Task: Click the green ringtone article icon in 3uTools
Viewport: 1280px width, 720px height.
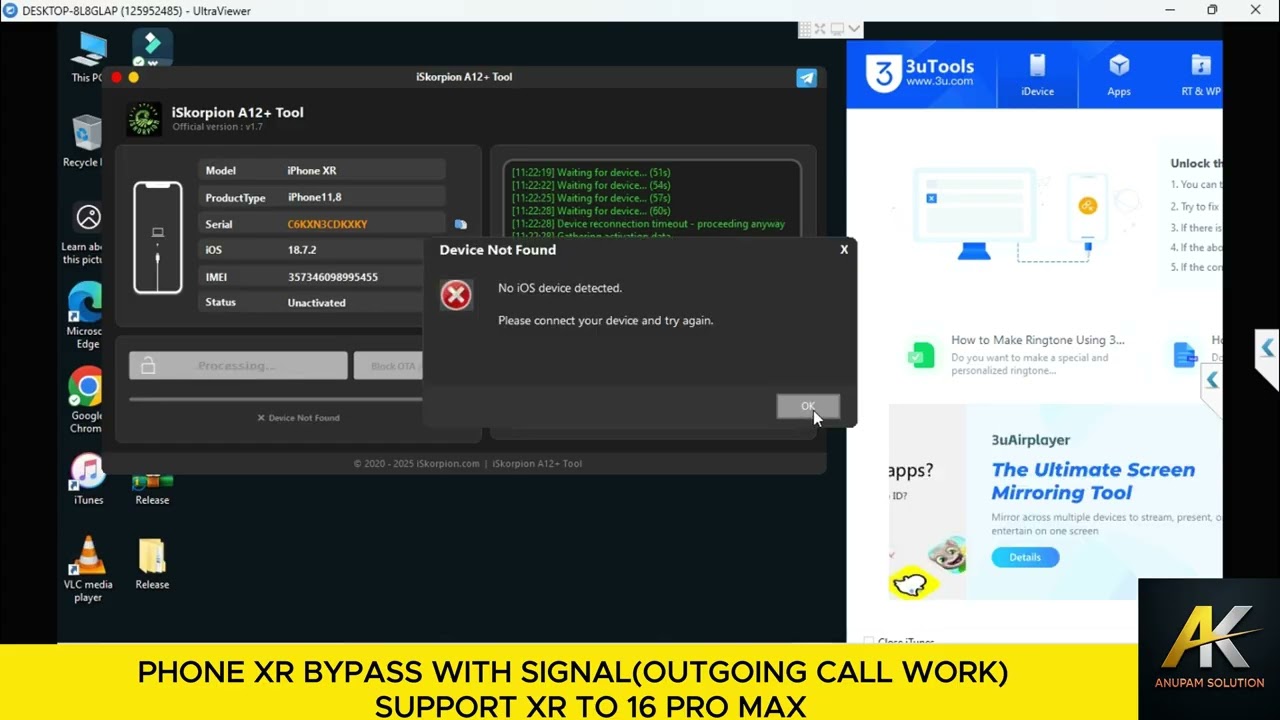Action: (x=921, y=355)
